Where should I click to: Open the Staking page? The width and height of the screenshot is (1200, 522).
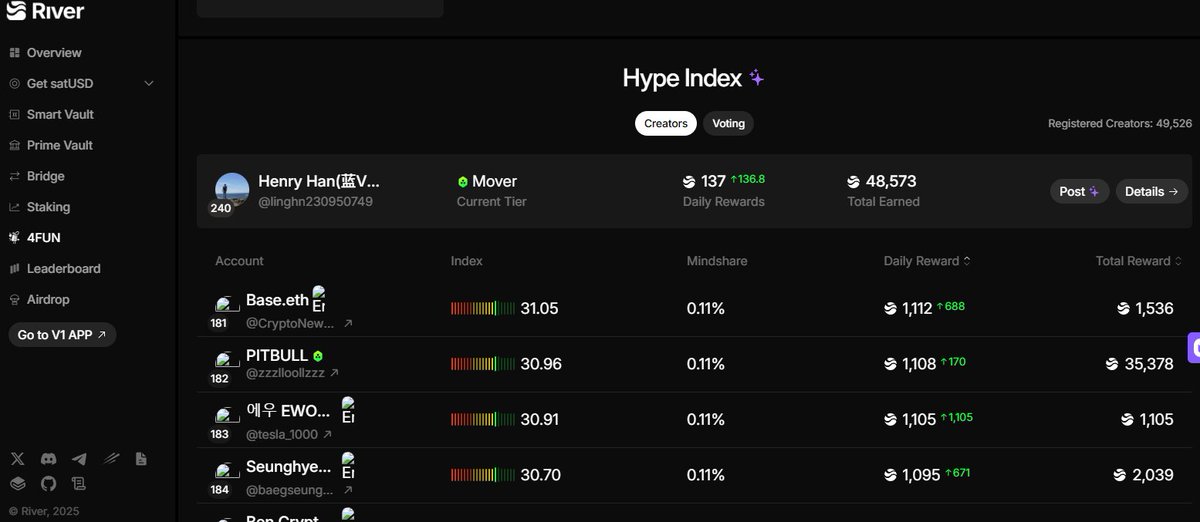(x=48, y=208)
